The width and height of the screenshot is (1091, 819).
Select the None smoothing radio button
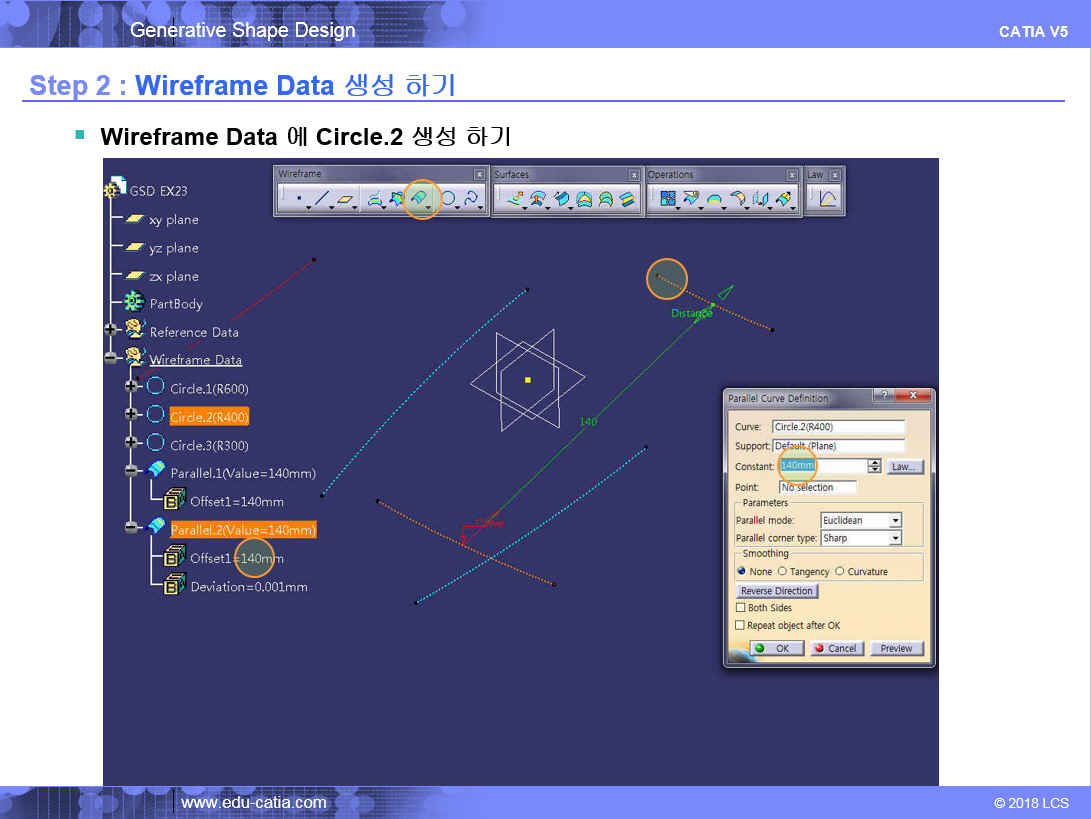tap(741, 572)
